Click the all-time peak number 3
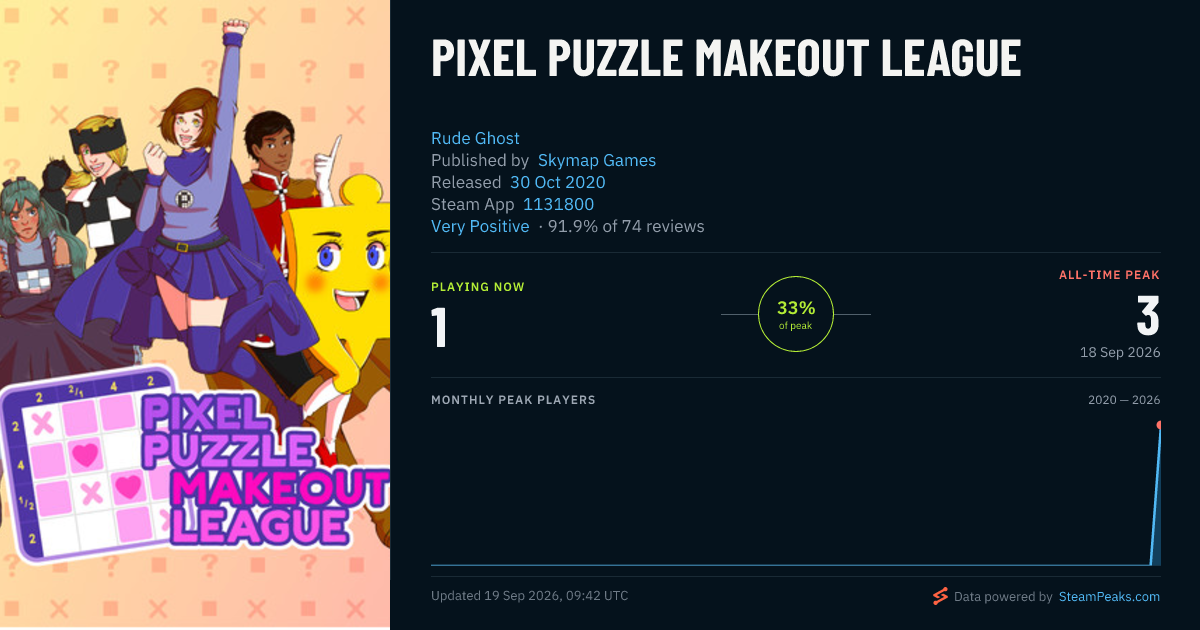 click(x=1148, y=315)
